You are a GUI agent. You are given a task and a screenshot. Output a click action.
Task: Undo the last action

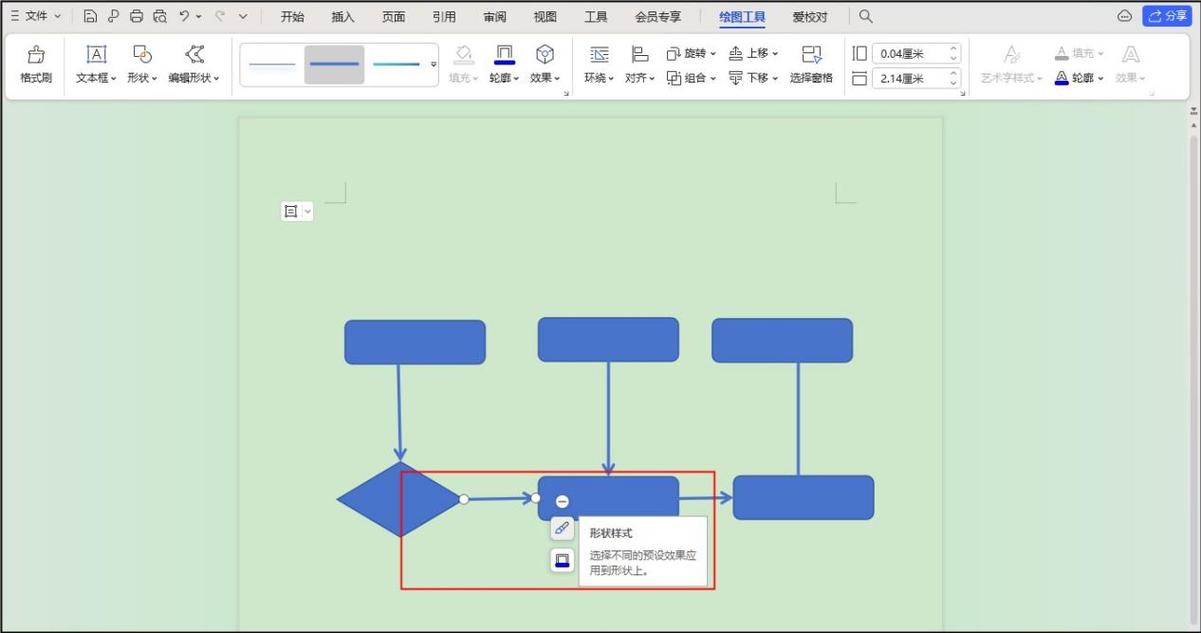[184, 16]
